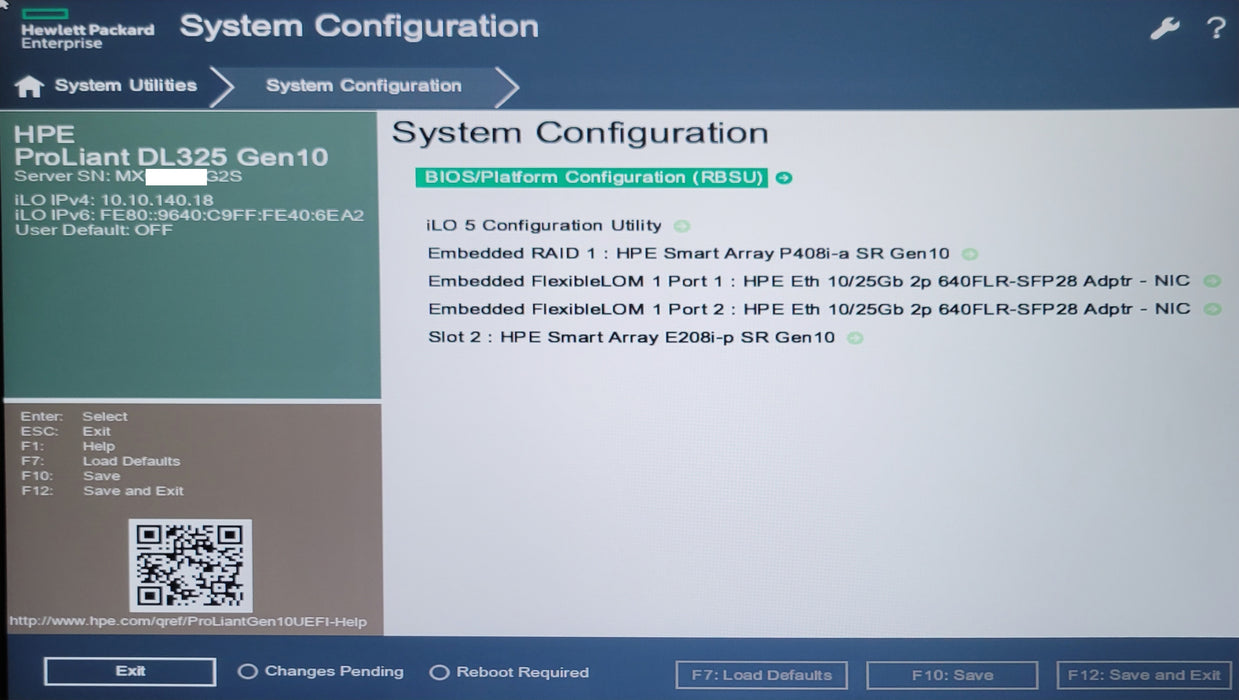Click F12: Save and Exit button
The width and height of the screenshot is (1239, 700).
click(1145, 675)
